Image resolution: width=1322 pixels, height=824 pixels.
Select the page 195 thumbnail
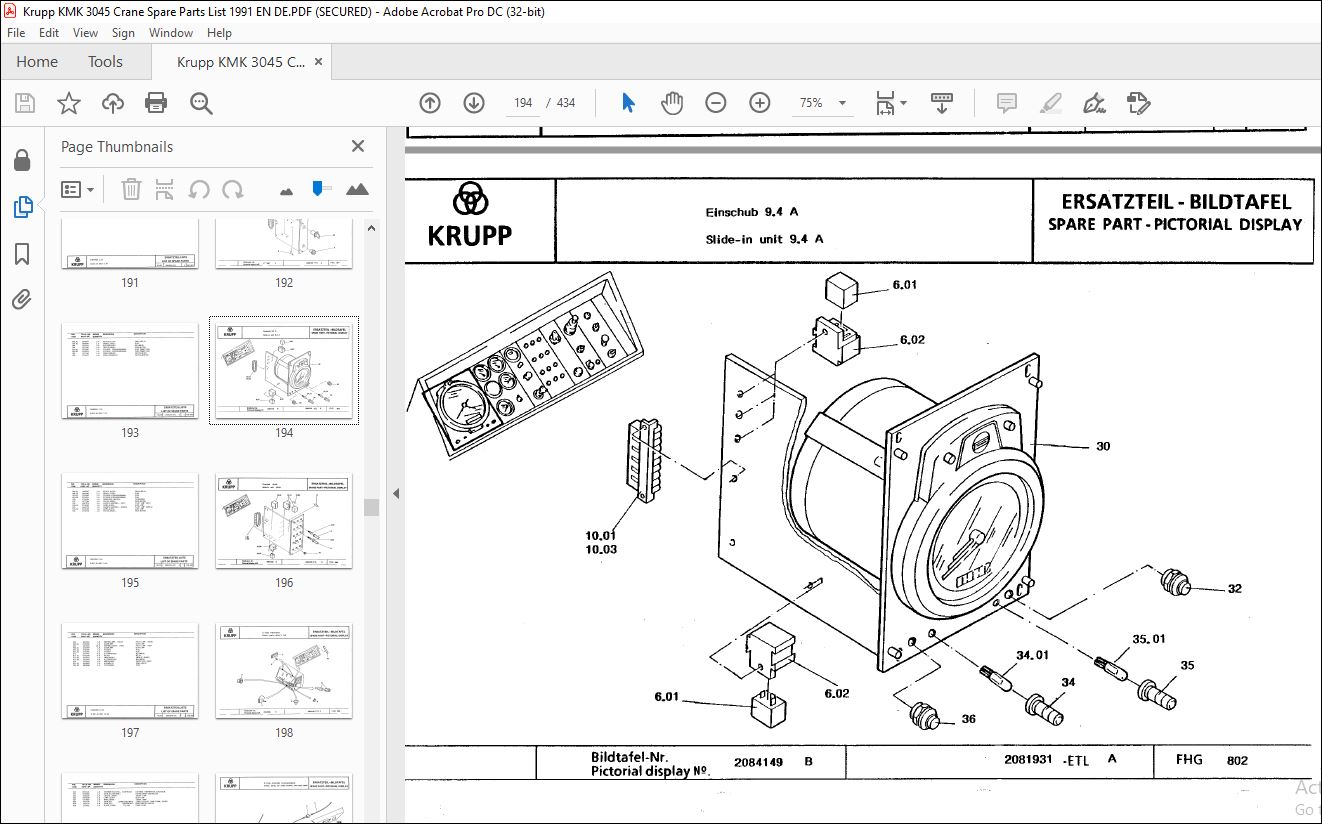tap(130, 521)
